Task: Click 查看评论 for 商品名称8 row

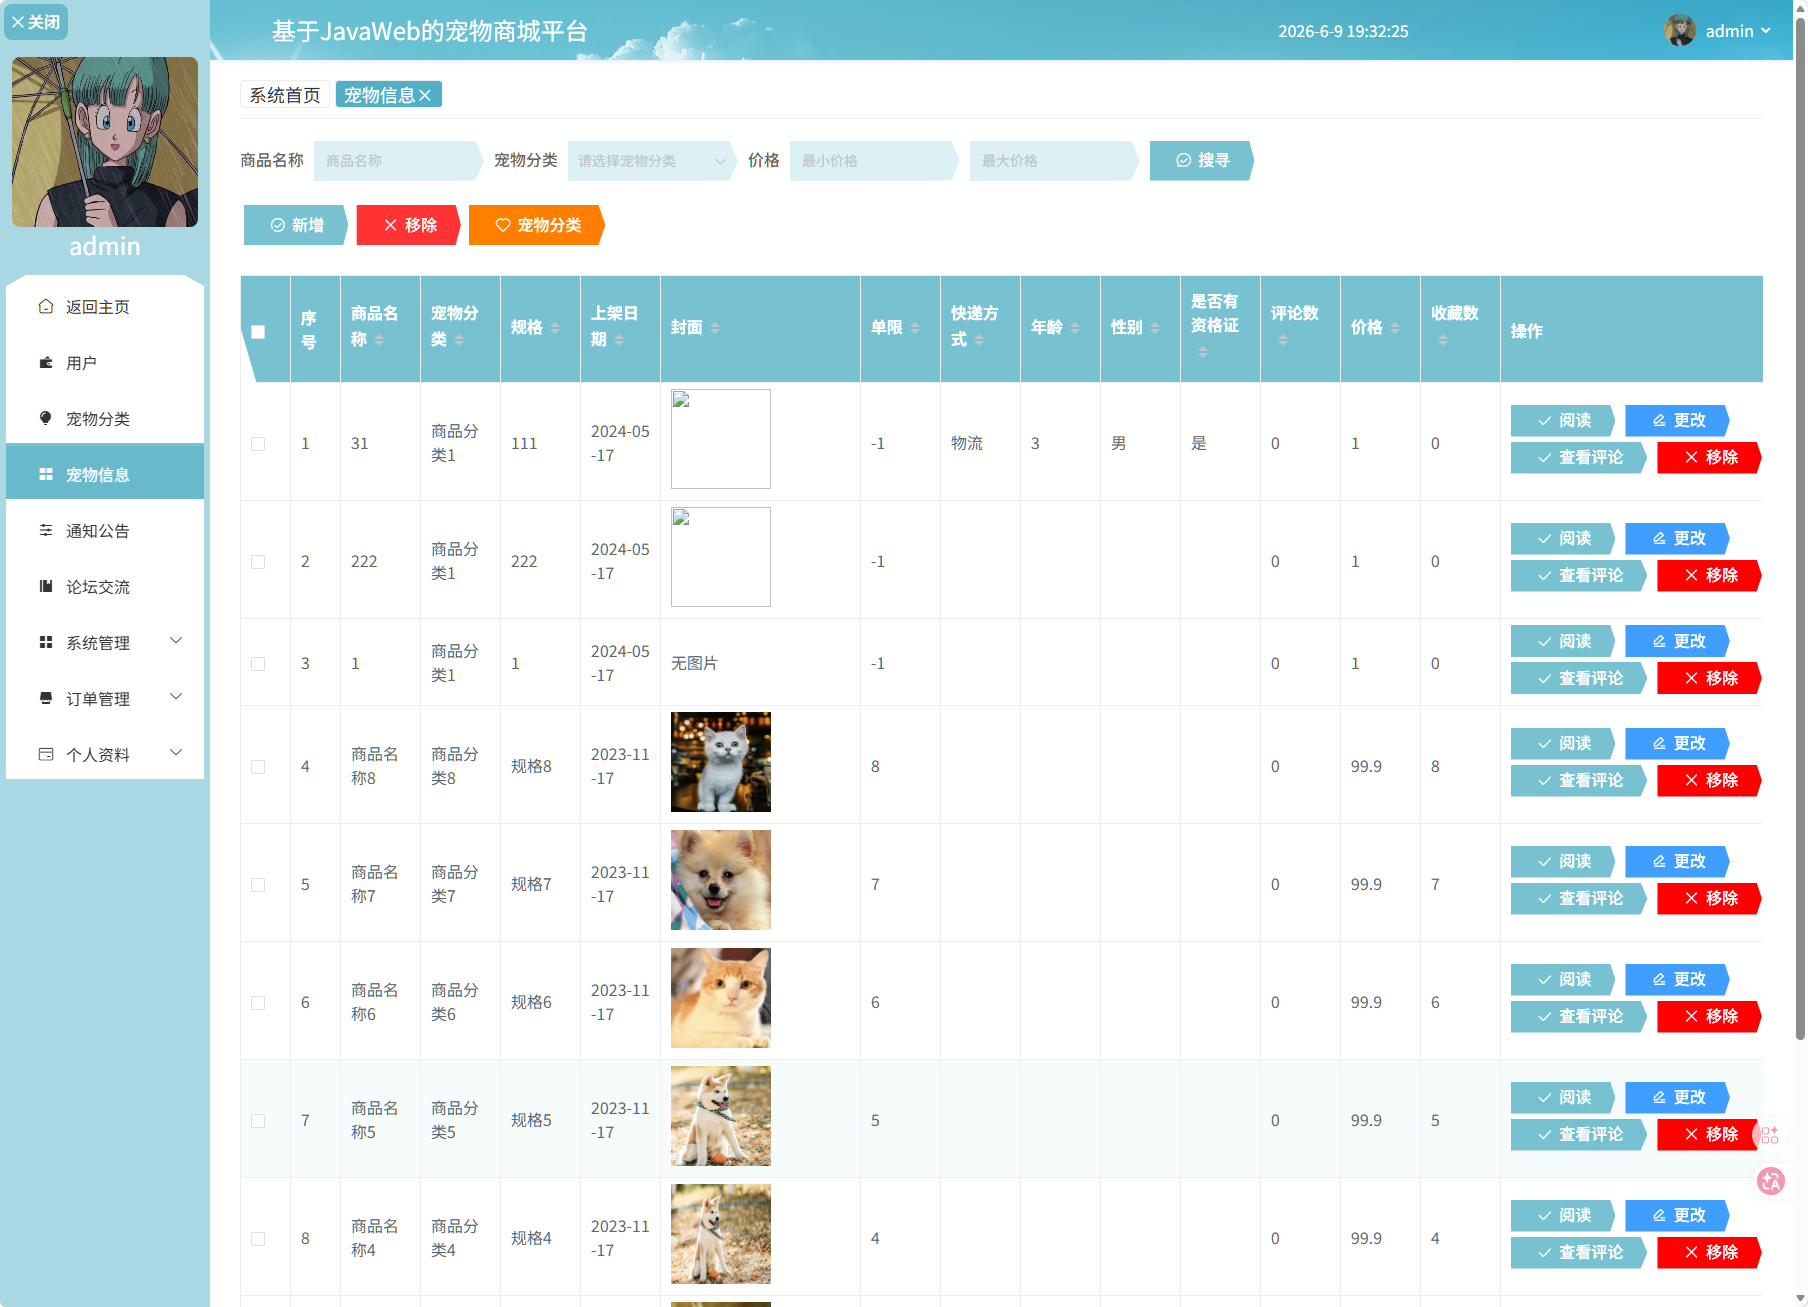Action: point(1579,781)
